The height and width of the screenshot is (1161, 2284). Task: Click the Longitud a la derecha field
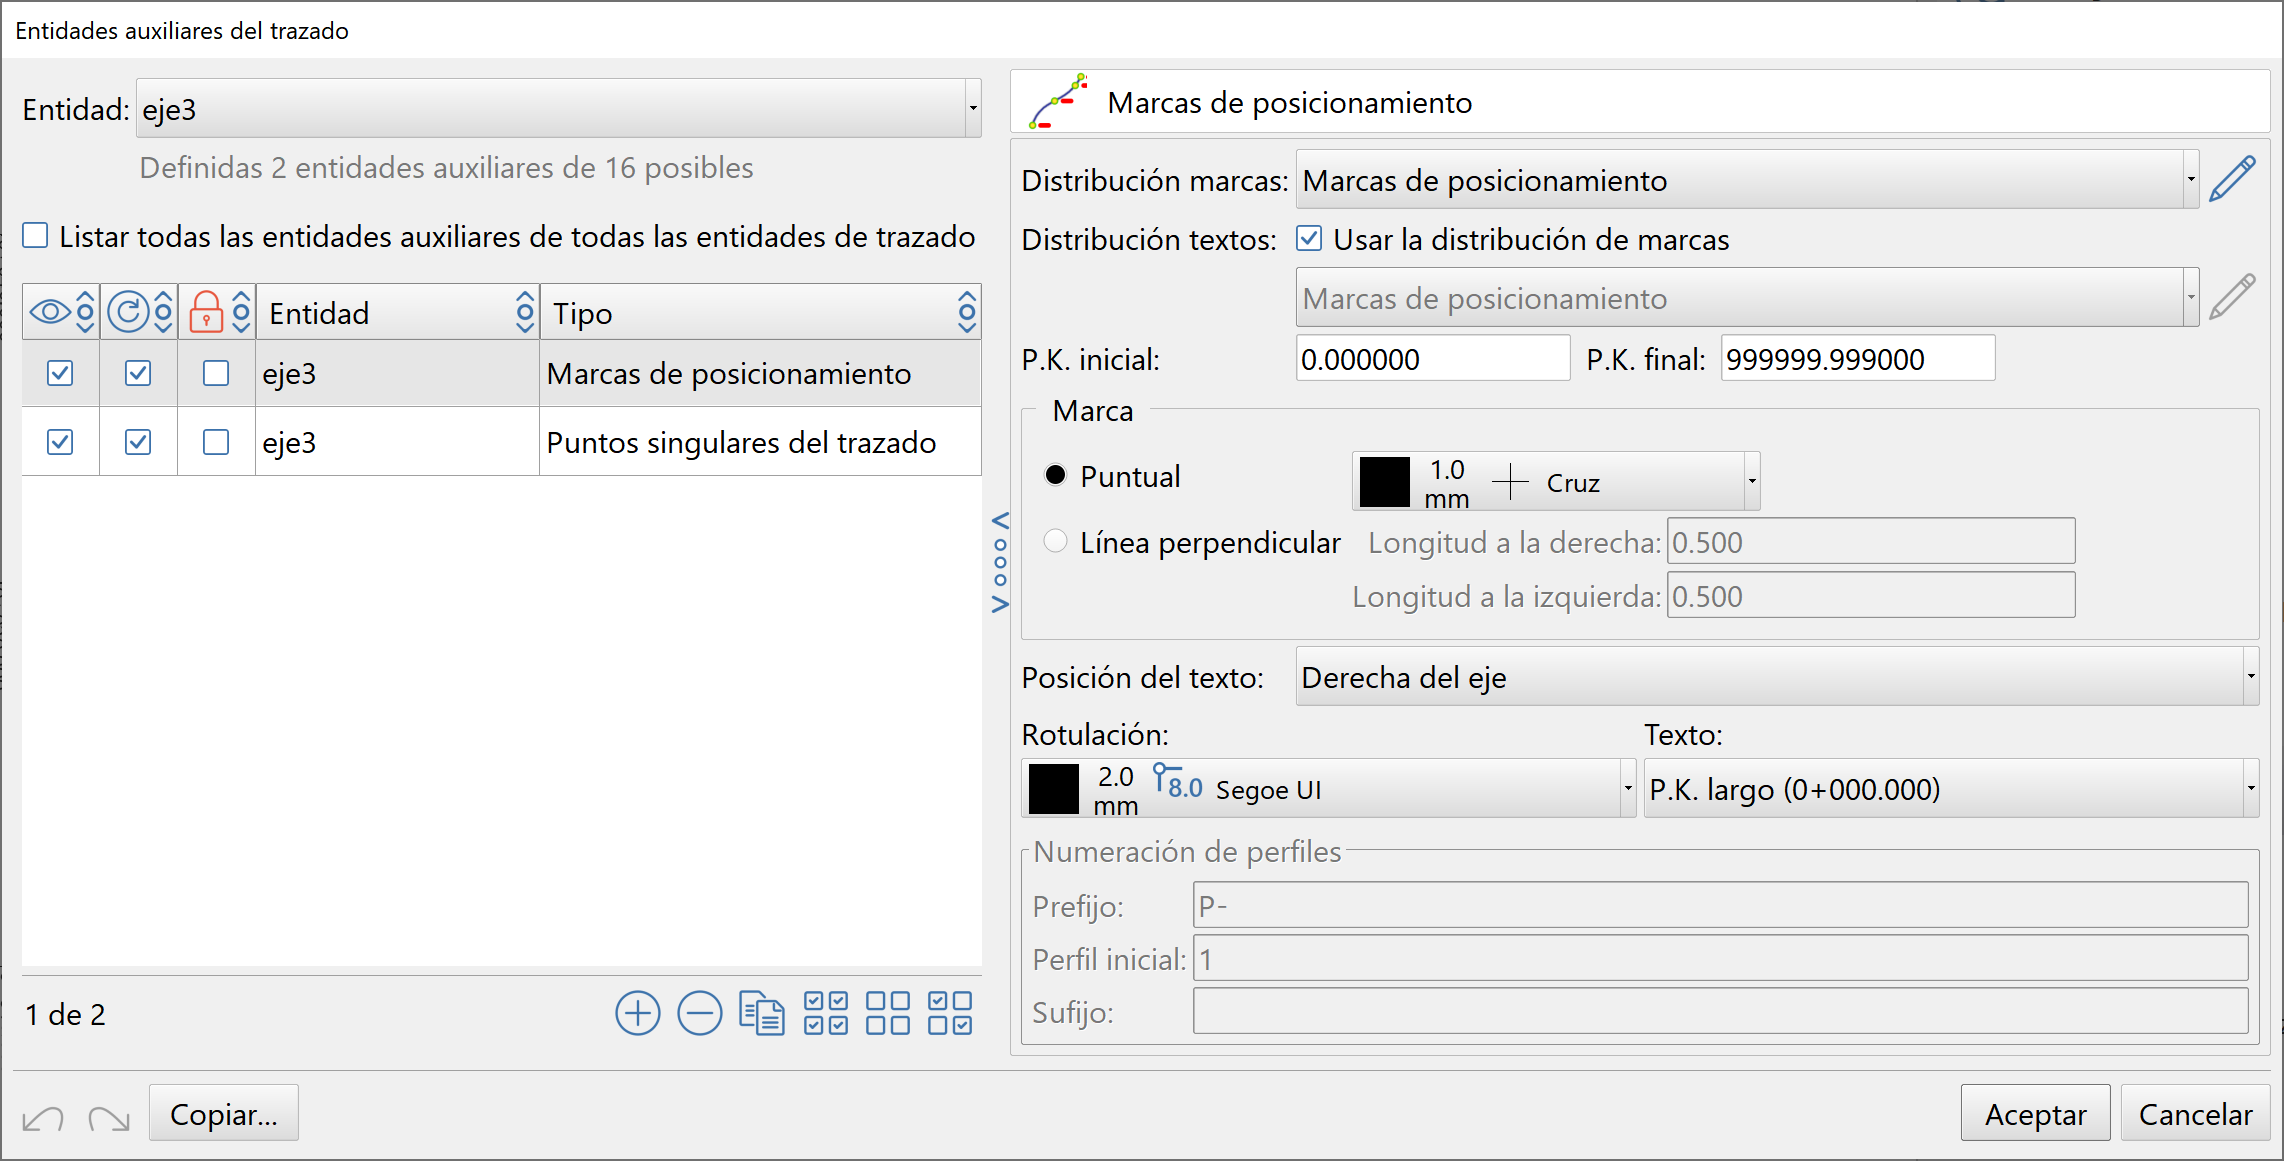point(1871,541)
